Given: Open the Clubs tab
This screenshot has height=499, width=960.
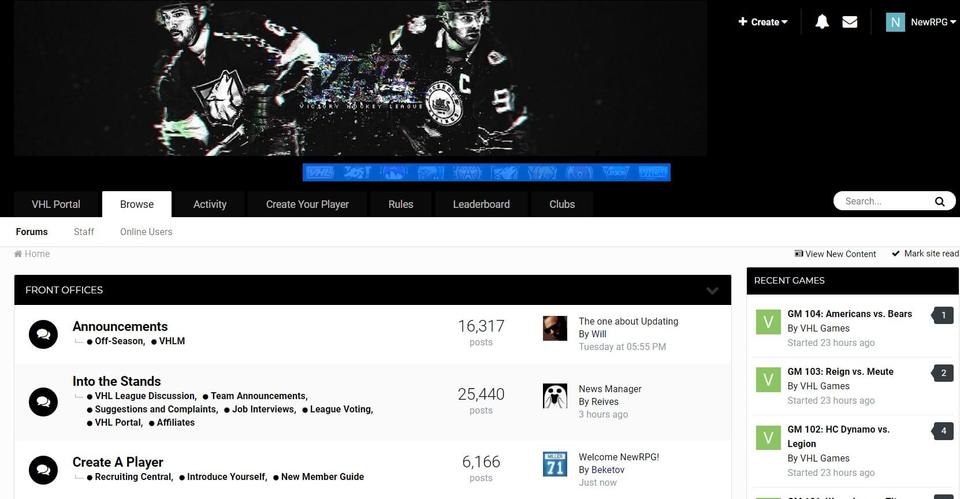Looking at the screenshot, I should click(x=562, y=204).
